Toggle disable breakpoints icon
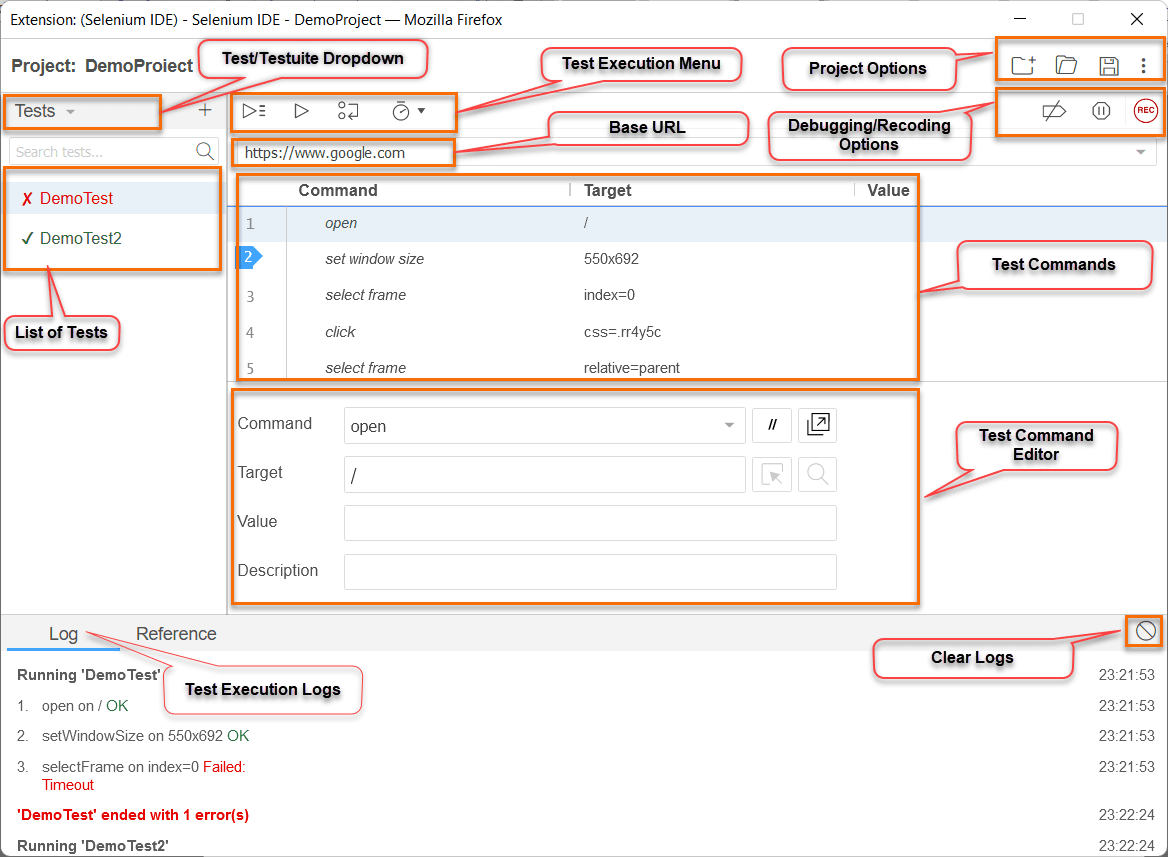The image size is (1168, 857). click(1054, 111)
